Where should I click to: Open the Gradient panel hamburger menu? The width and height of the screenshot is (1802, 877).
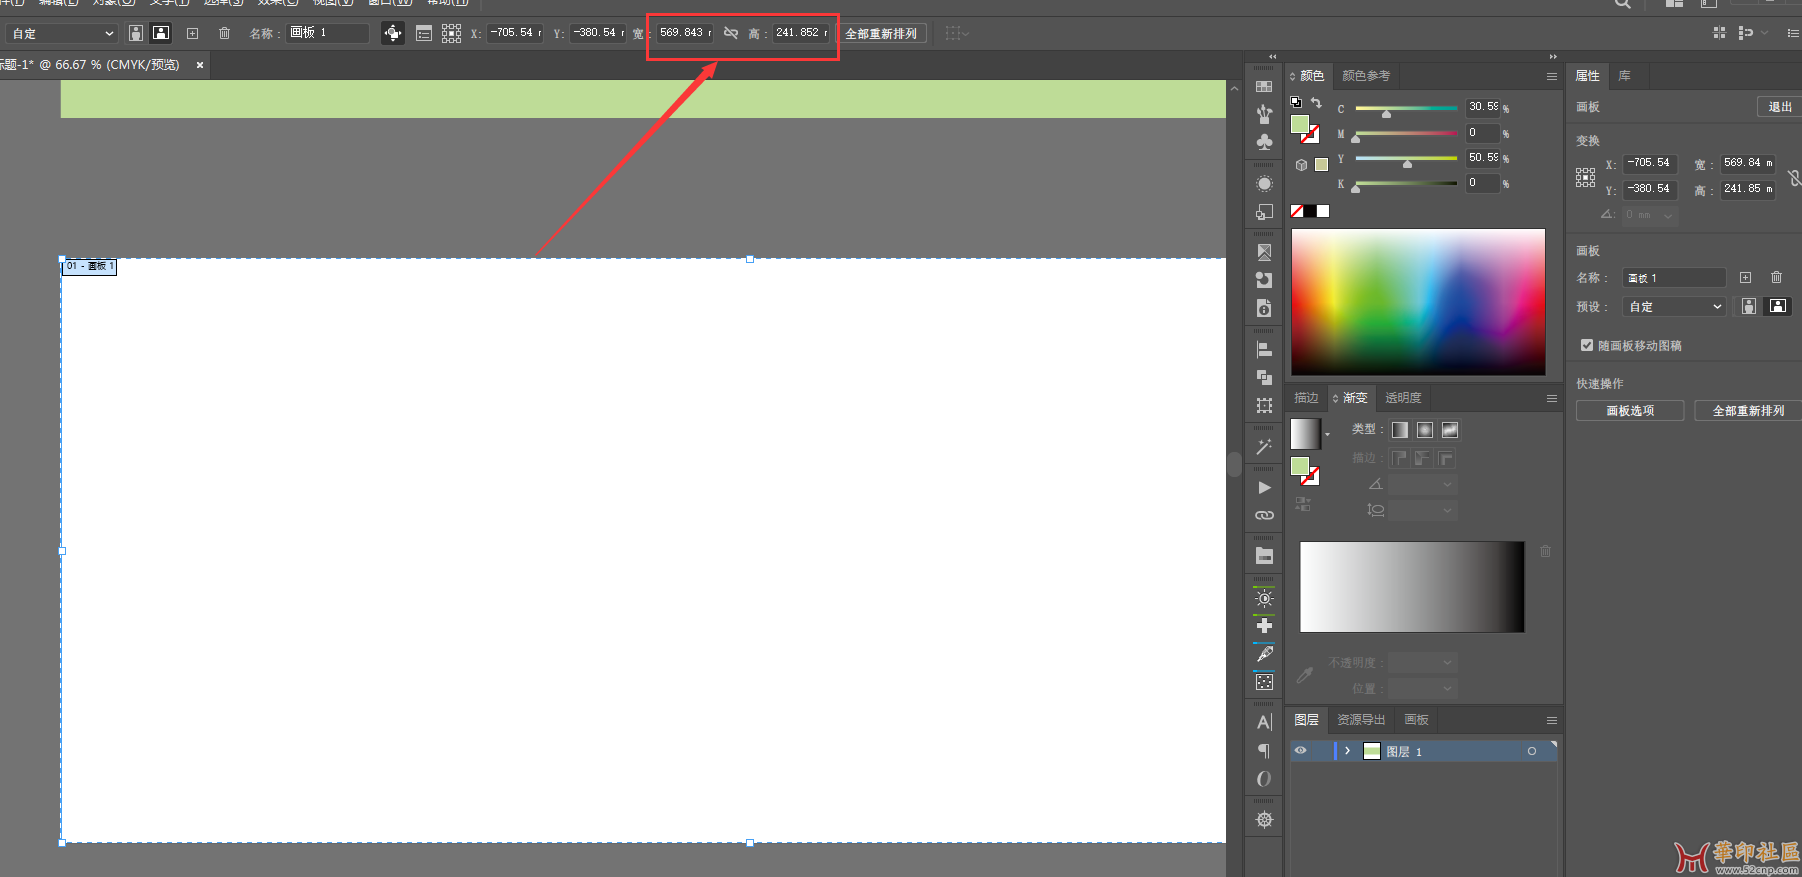pos(1552,398)
